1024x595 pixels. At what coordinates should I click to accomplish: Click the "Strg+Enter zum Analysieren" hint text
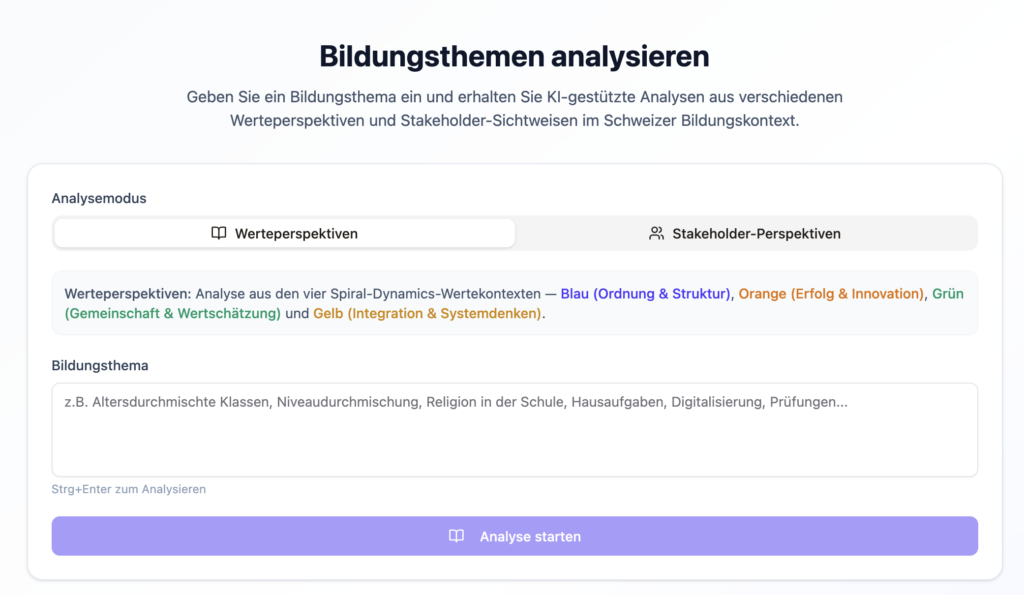(x=128, y=489)
